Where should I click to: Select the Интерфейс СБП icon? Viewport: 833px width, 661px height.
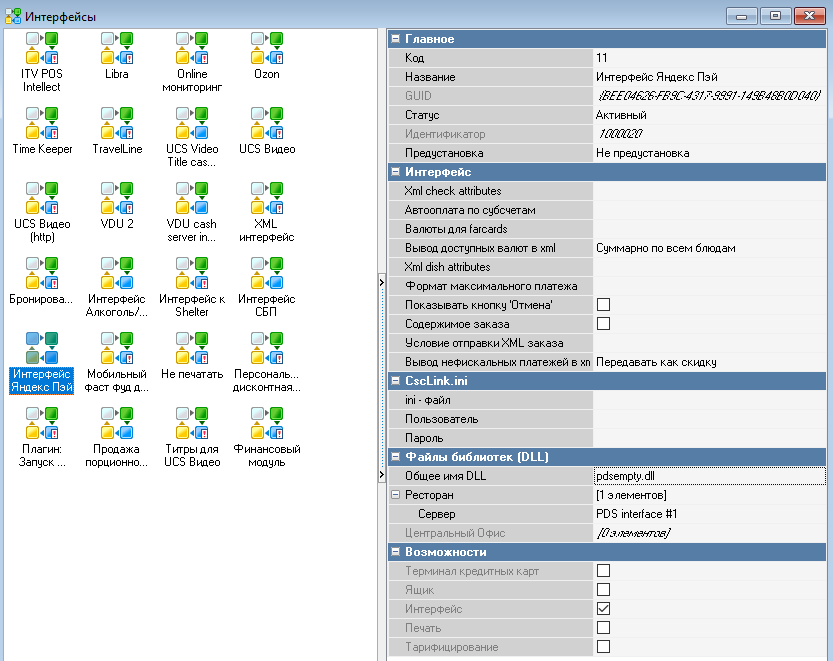pyautogui.click(x=266, y=272)
